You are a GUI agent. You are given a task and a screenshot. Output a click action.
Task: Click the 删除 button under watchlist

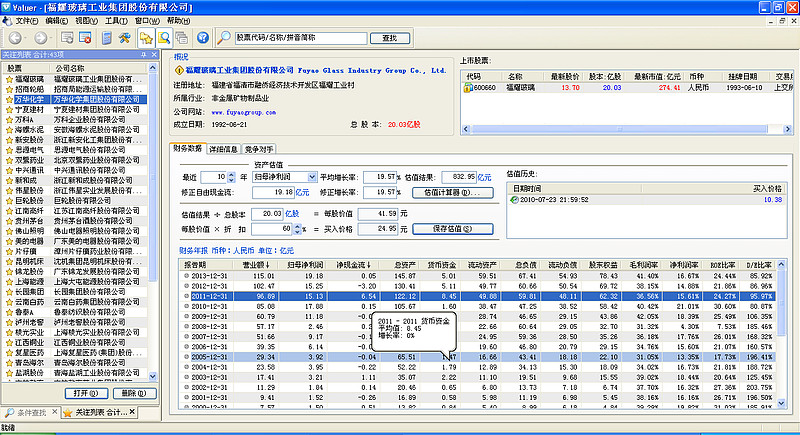tap(134, 393)
